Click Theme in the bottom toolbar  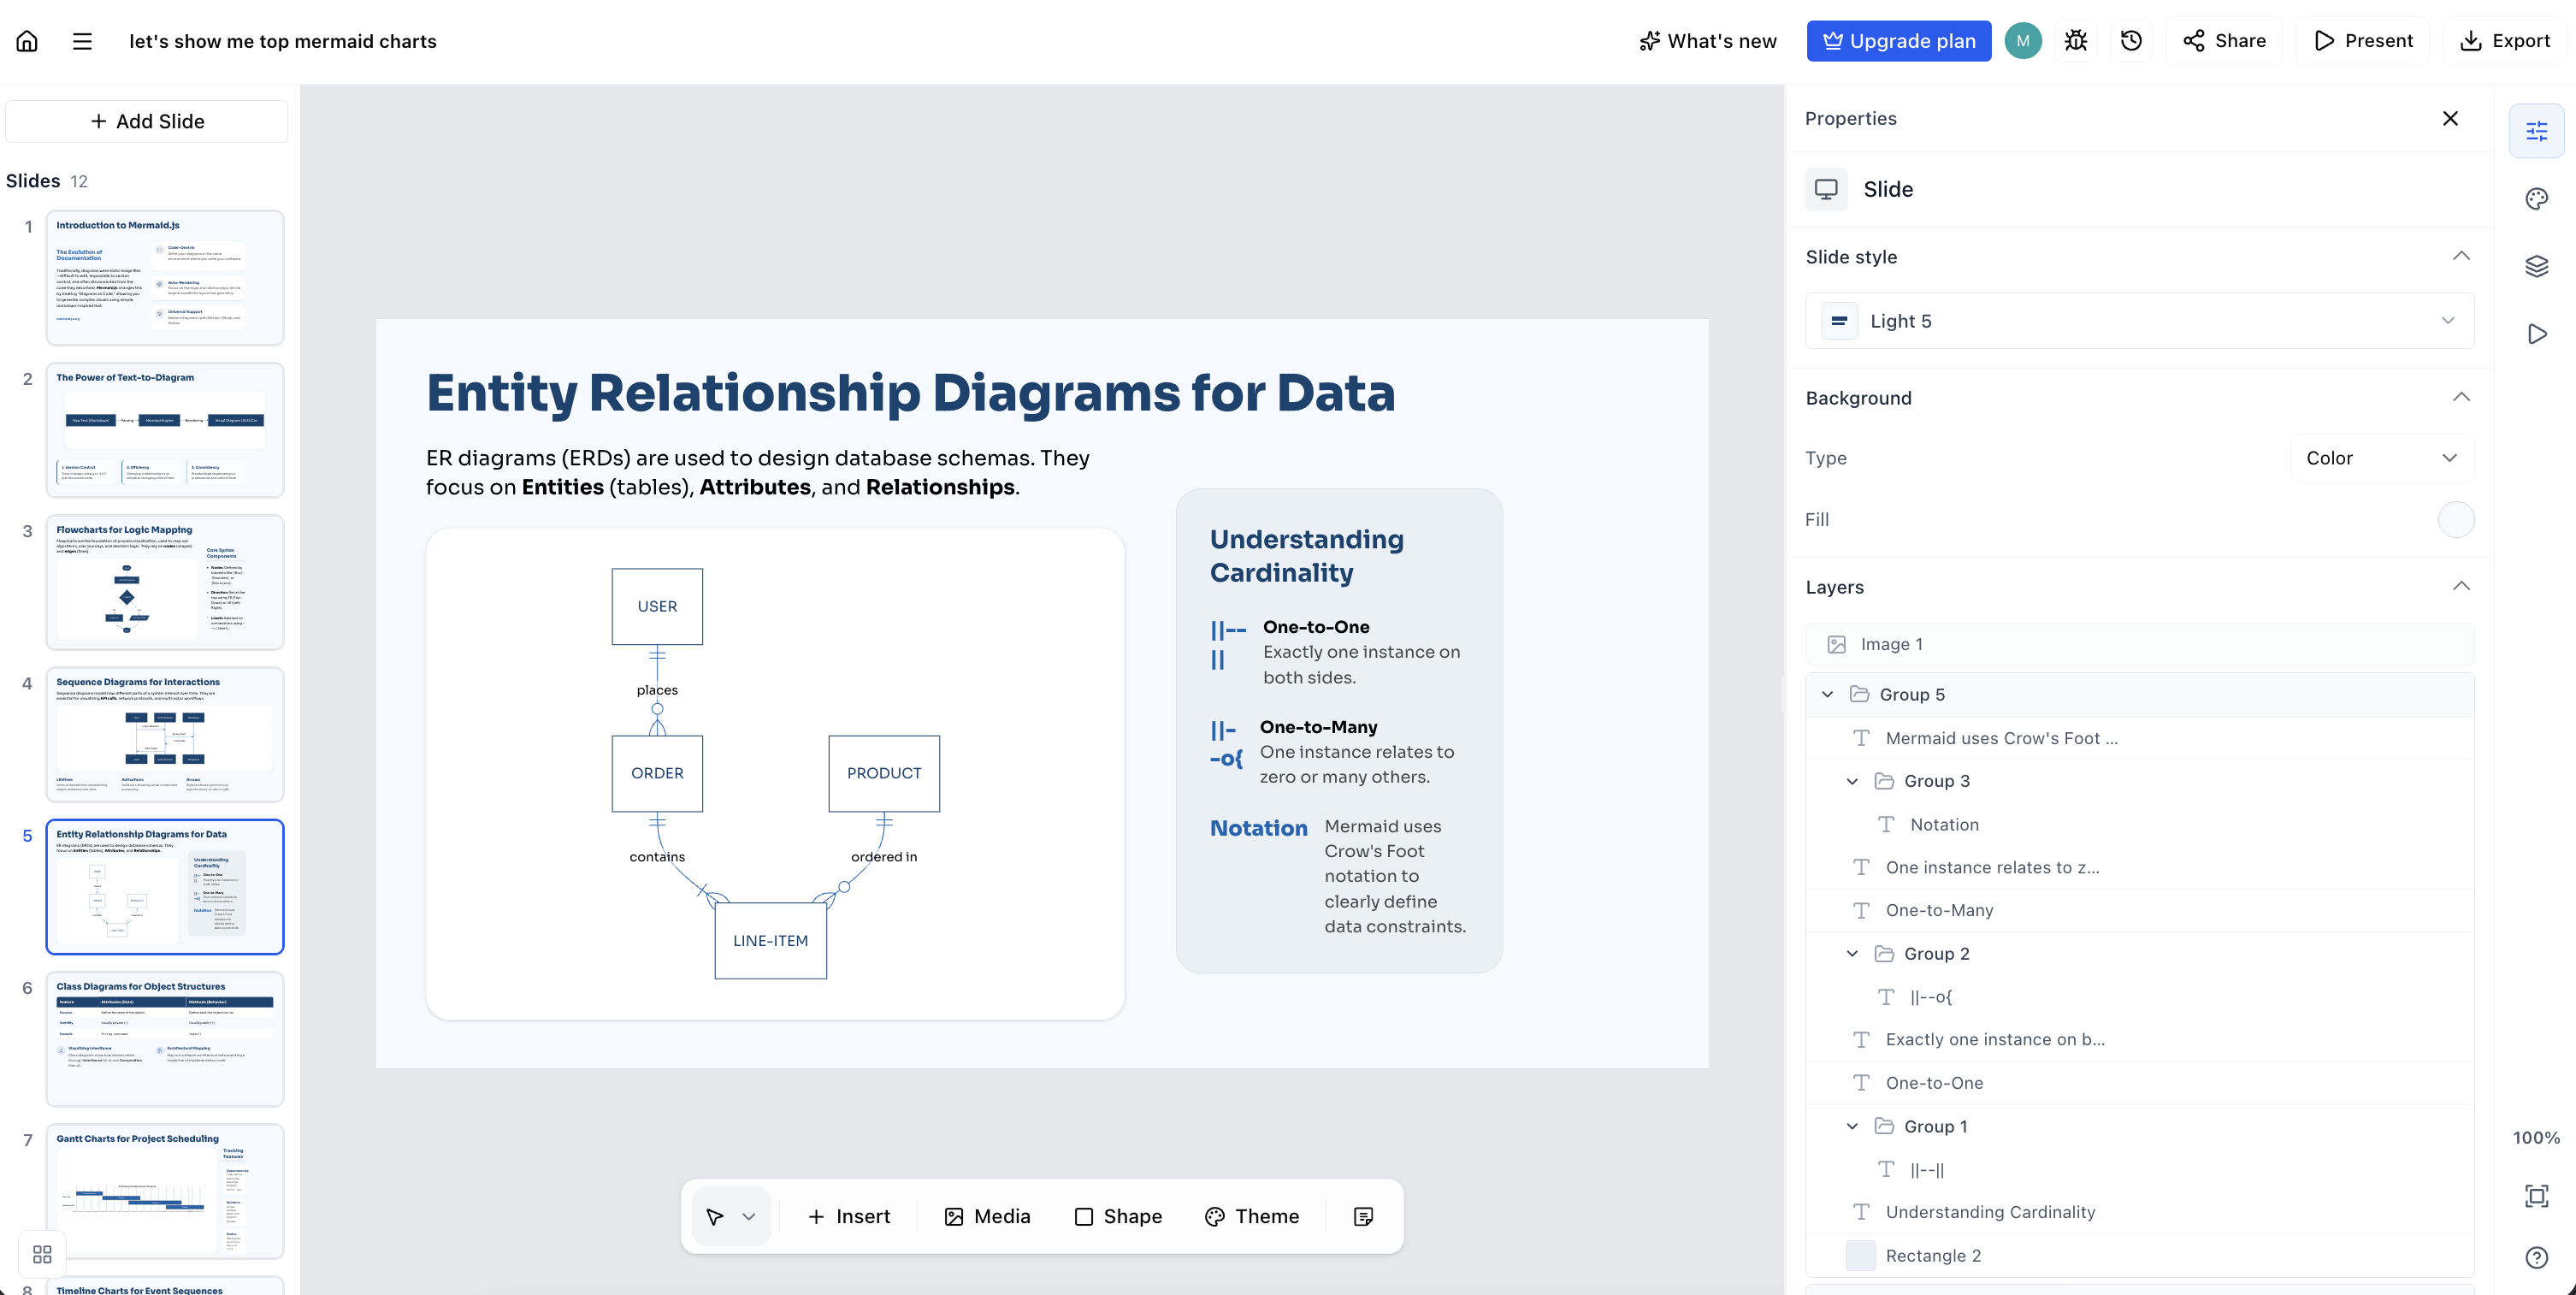1252,1216
